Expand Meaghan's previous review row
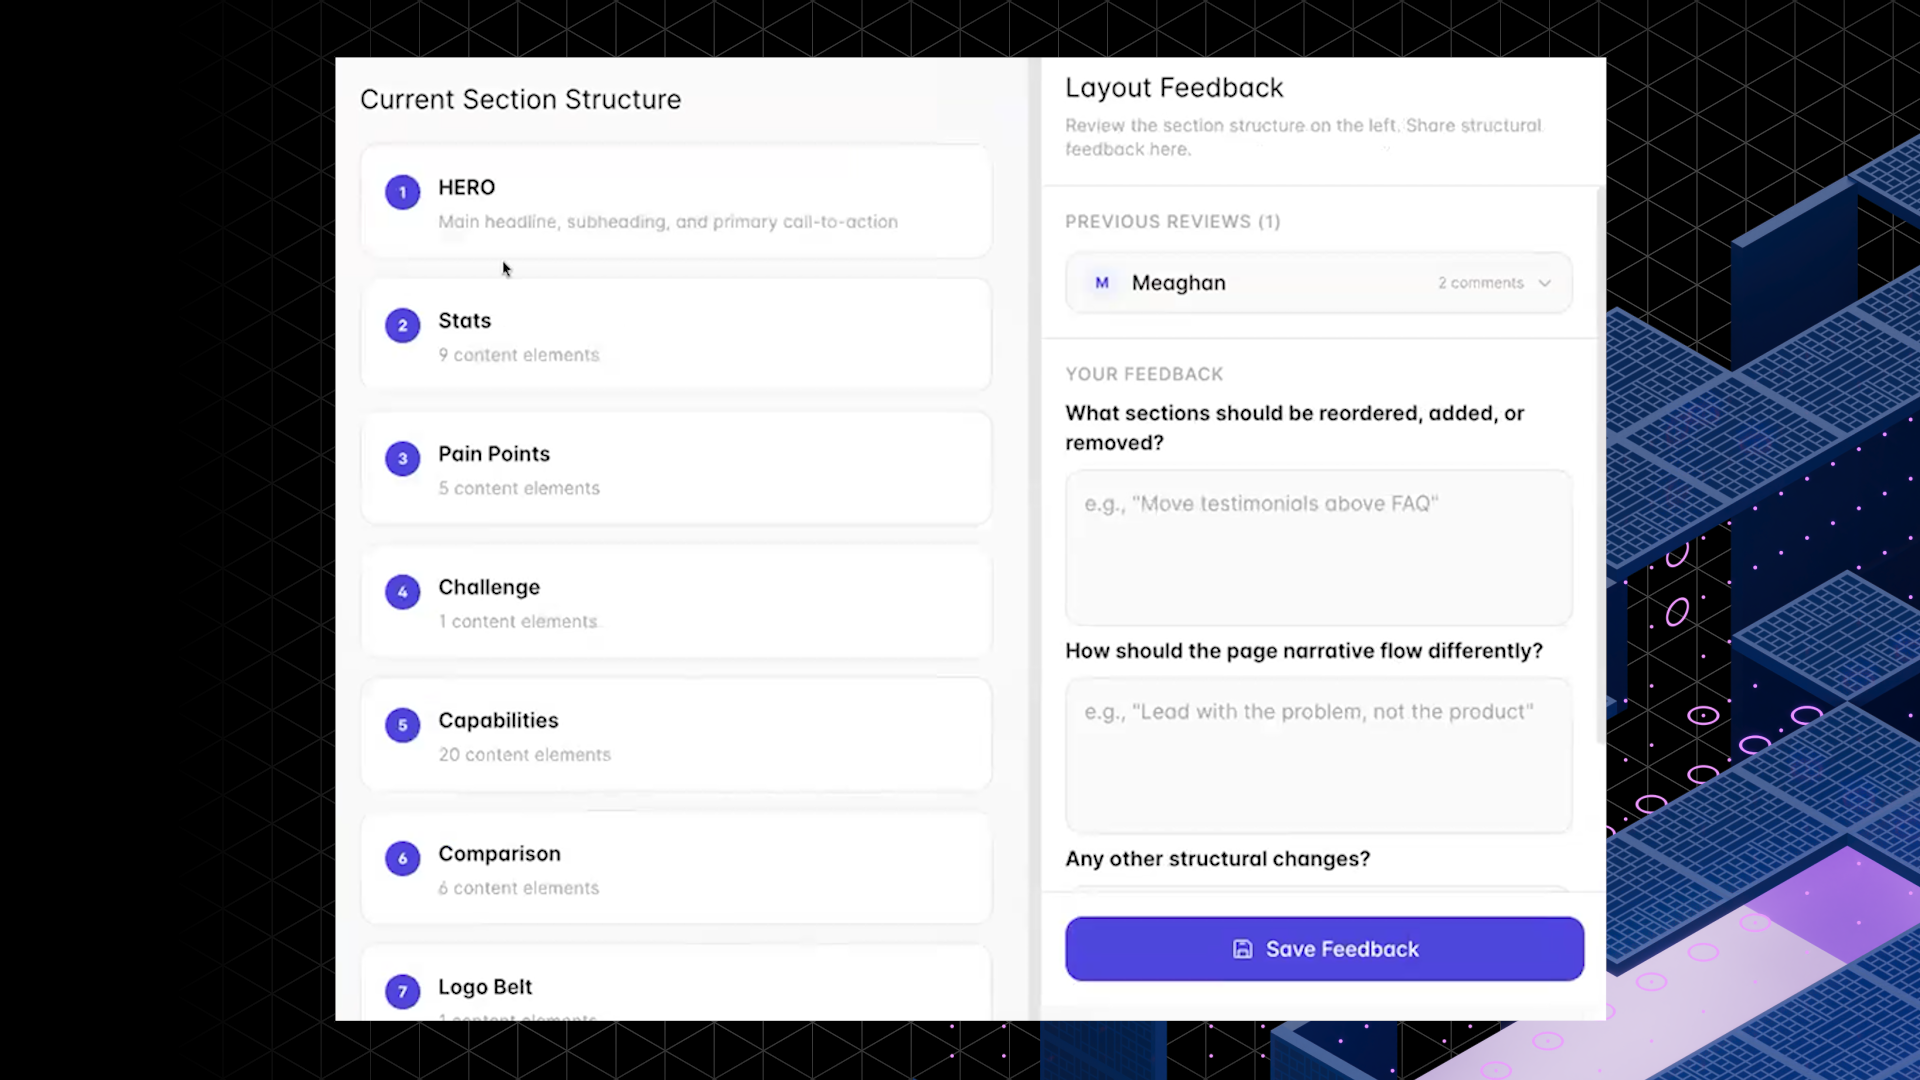The height and width of the screenshot is (1080, 1920). pyautogui.click(x=1318, y=283)
